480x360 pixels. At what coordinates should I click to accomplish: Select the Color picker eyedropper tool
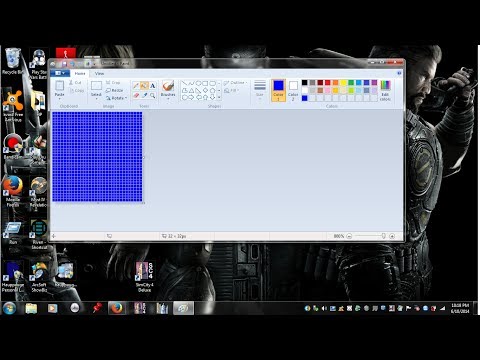(144, 96)
